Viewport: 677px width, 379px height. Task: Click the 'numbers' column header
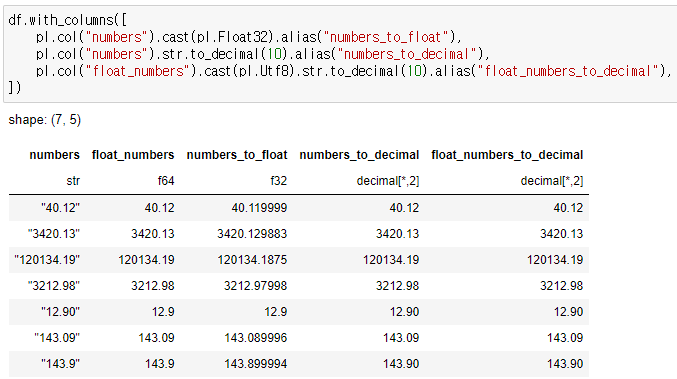pos(54,155)
